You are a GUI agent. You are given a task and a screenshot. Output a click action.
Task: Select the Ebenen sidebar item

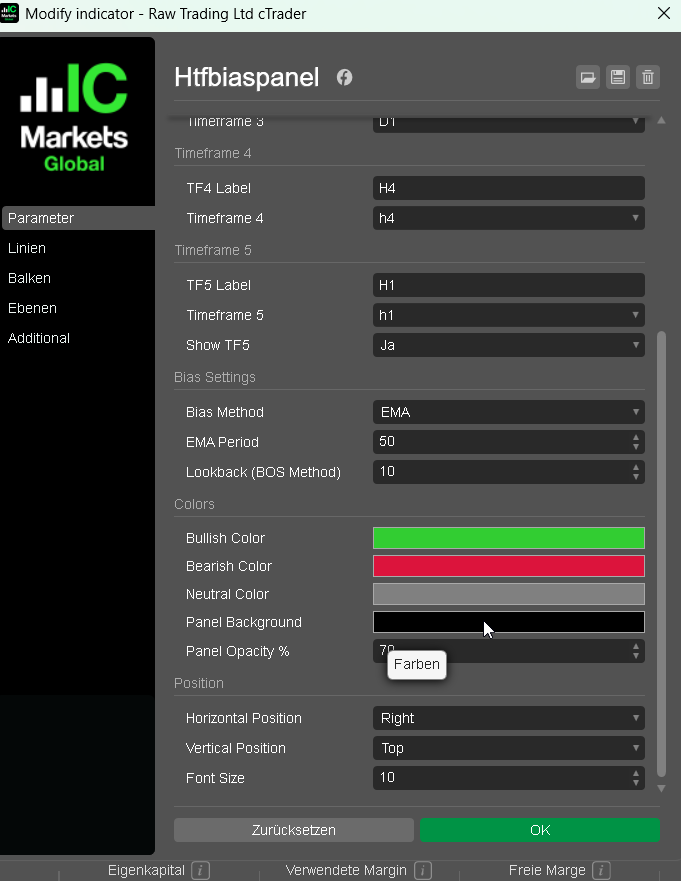tap(32, 308)
